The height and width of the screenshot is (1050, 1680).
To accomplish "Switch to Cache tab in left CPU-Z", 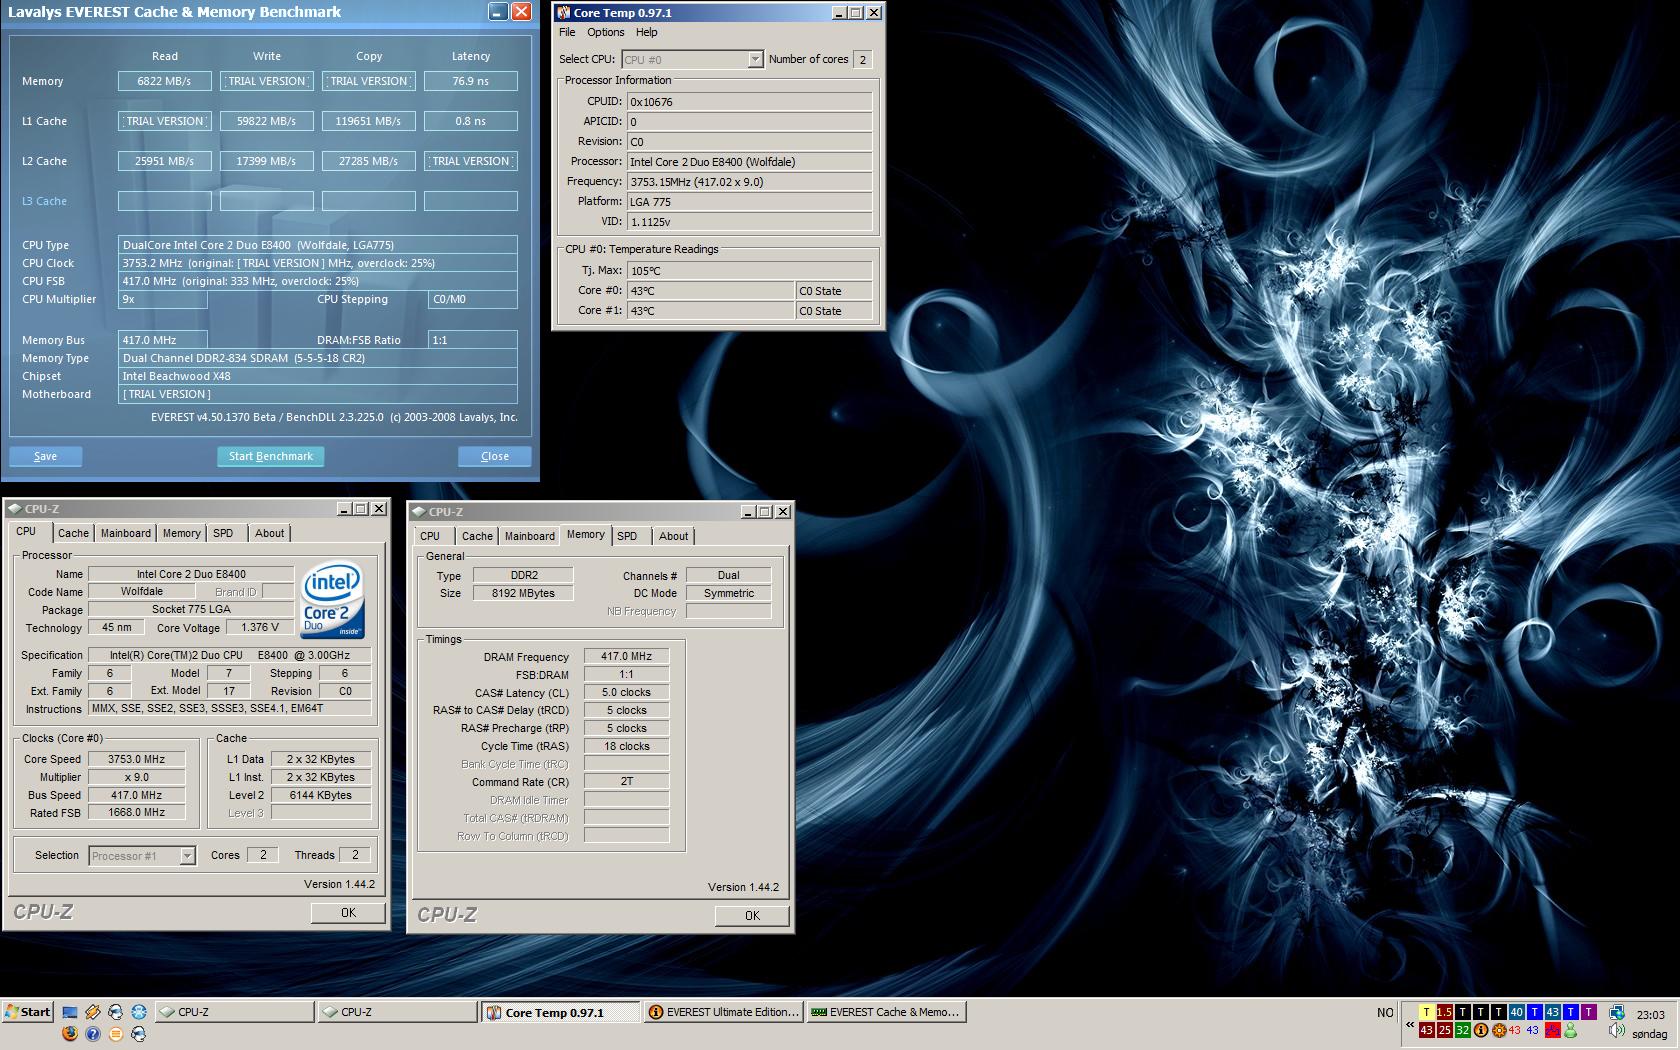I will (73, 534).
